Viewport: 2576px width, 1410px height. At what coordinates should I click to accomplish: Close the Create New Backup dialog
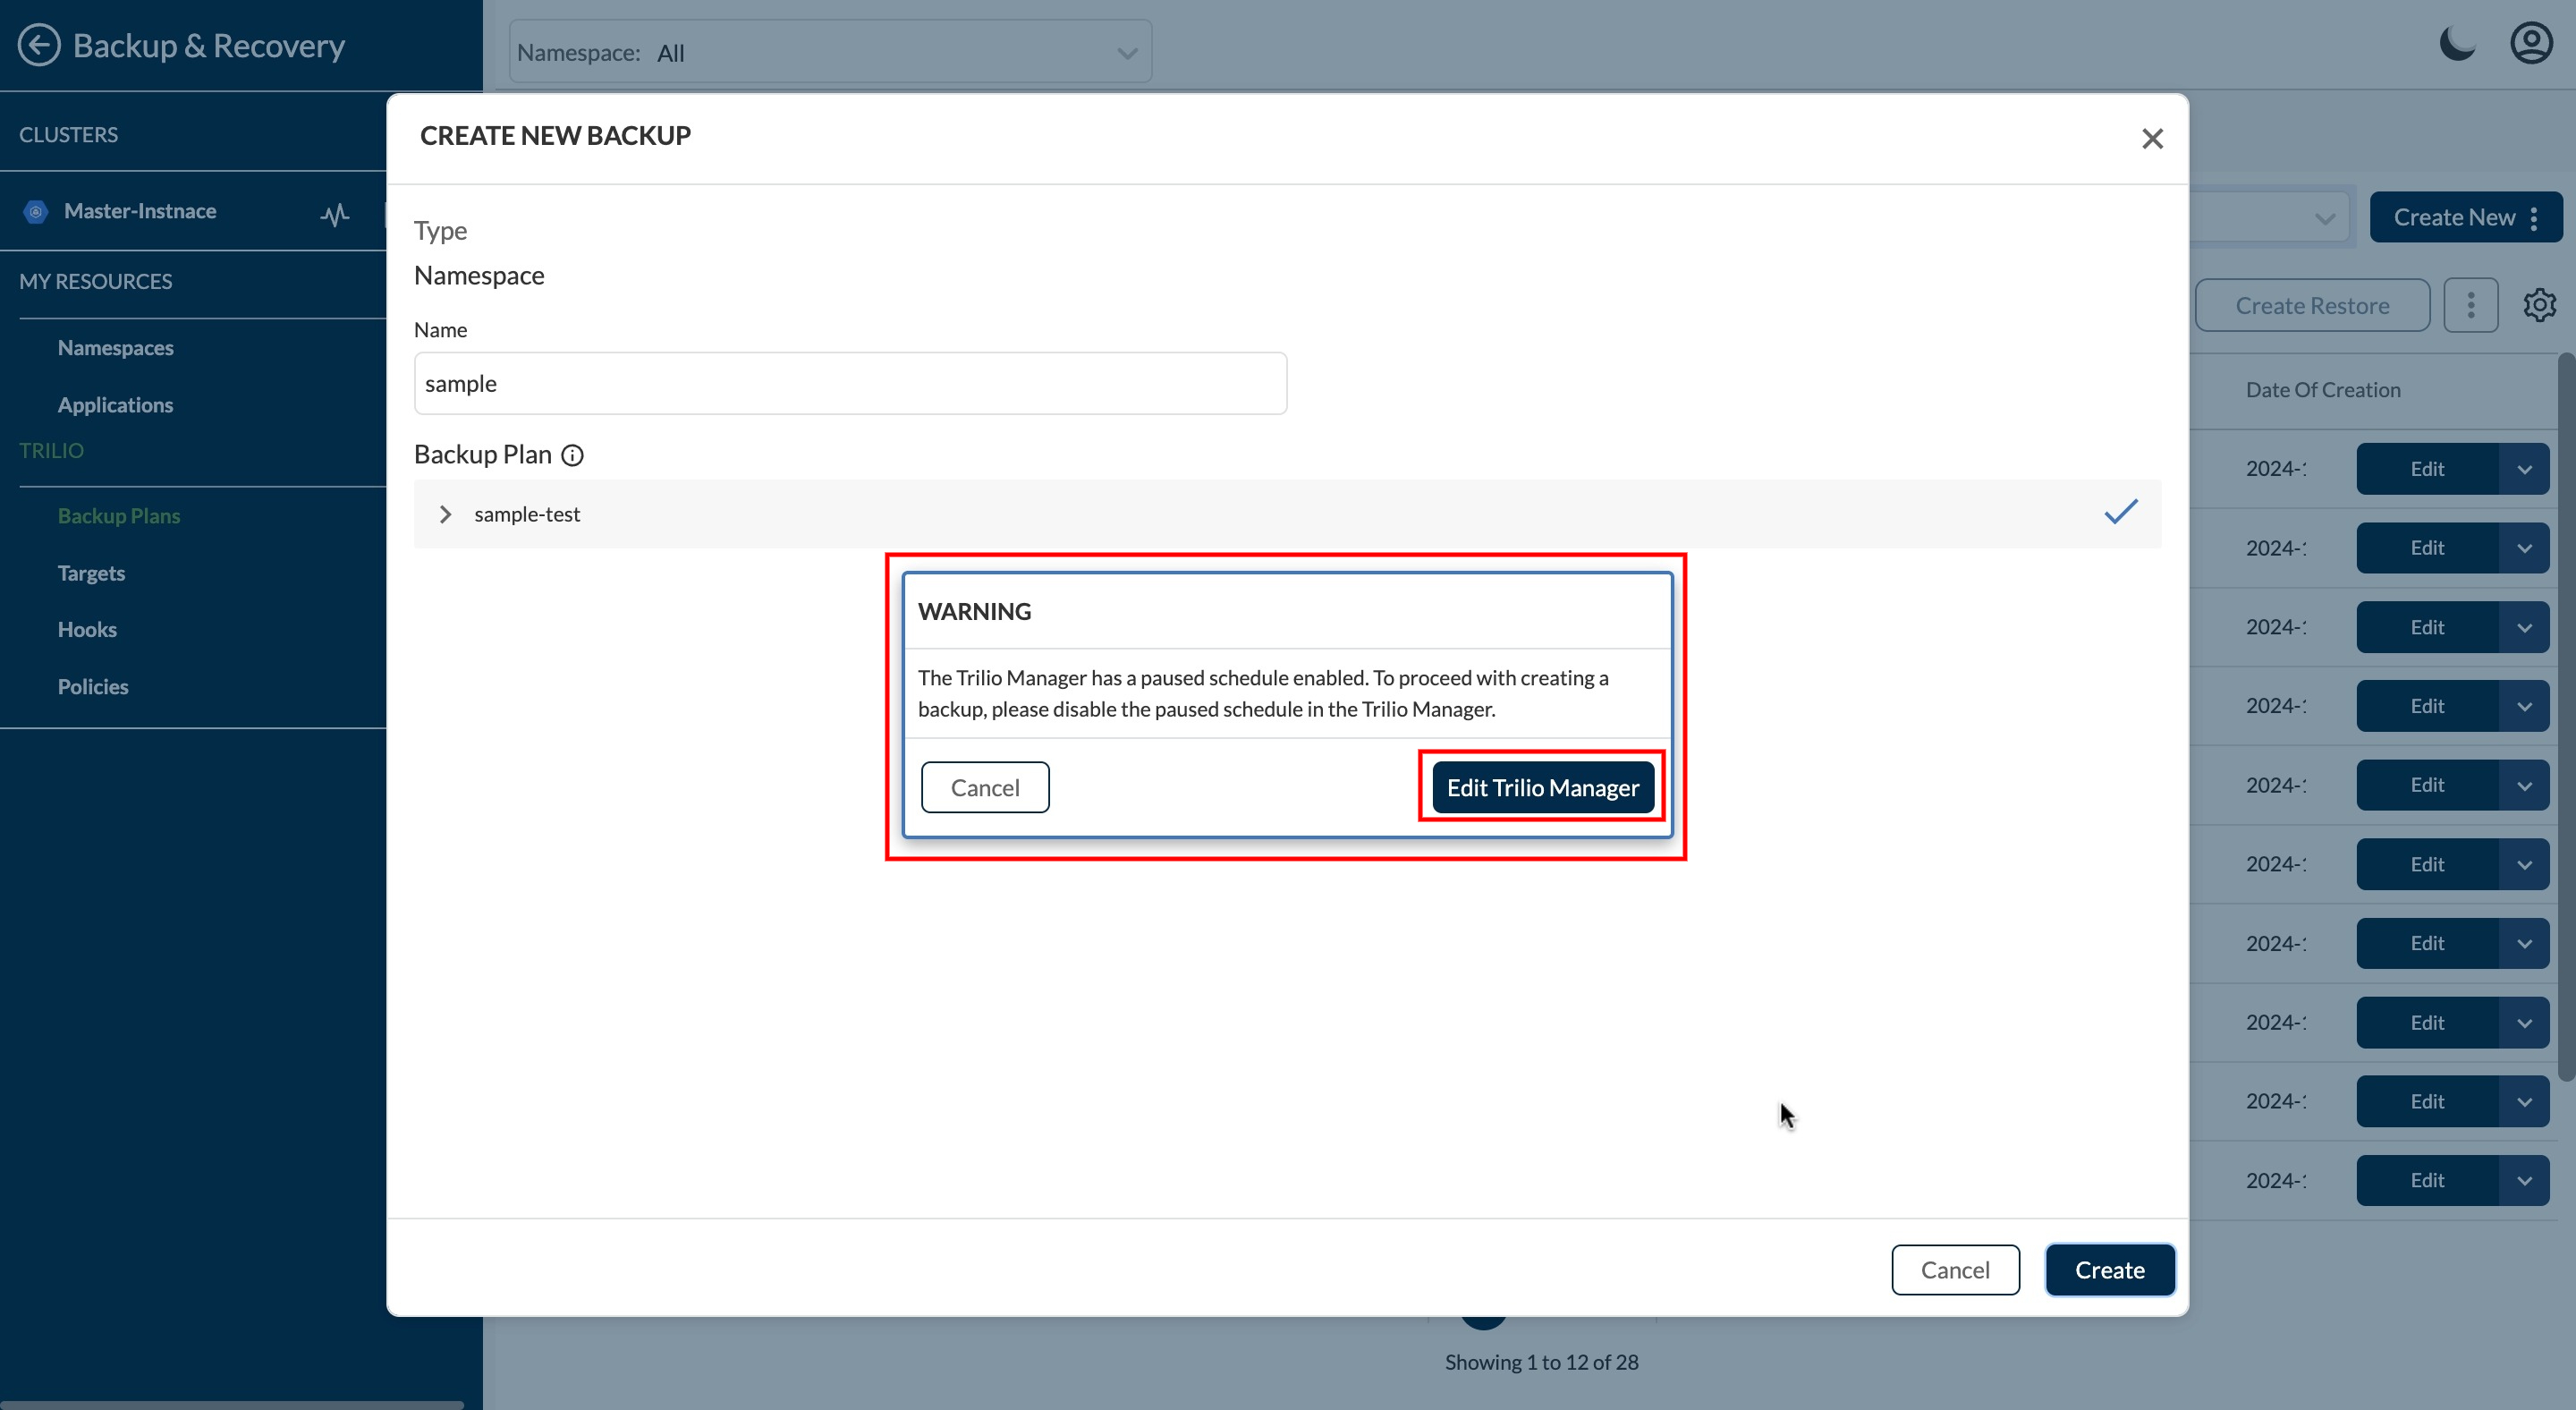tap(2152, 139)
